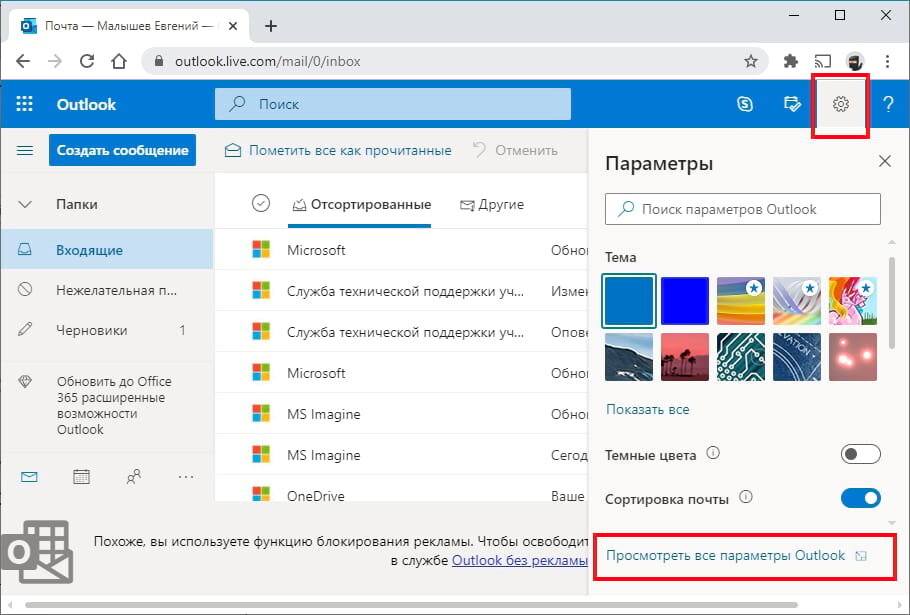
Task: Choose the mountain wave theme
Action: click(629, 357)
